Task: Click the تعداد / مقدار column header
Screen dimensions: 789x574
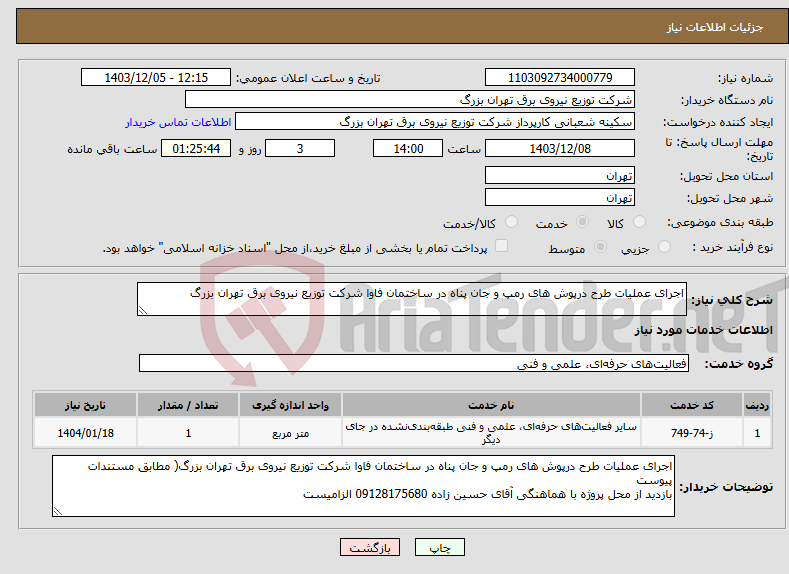Action: point(188,405)
